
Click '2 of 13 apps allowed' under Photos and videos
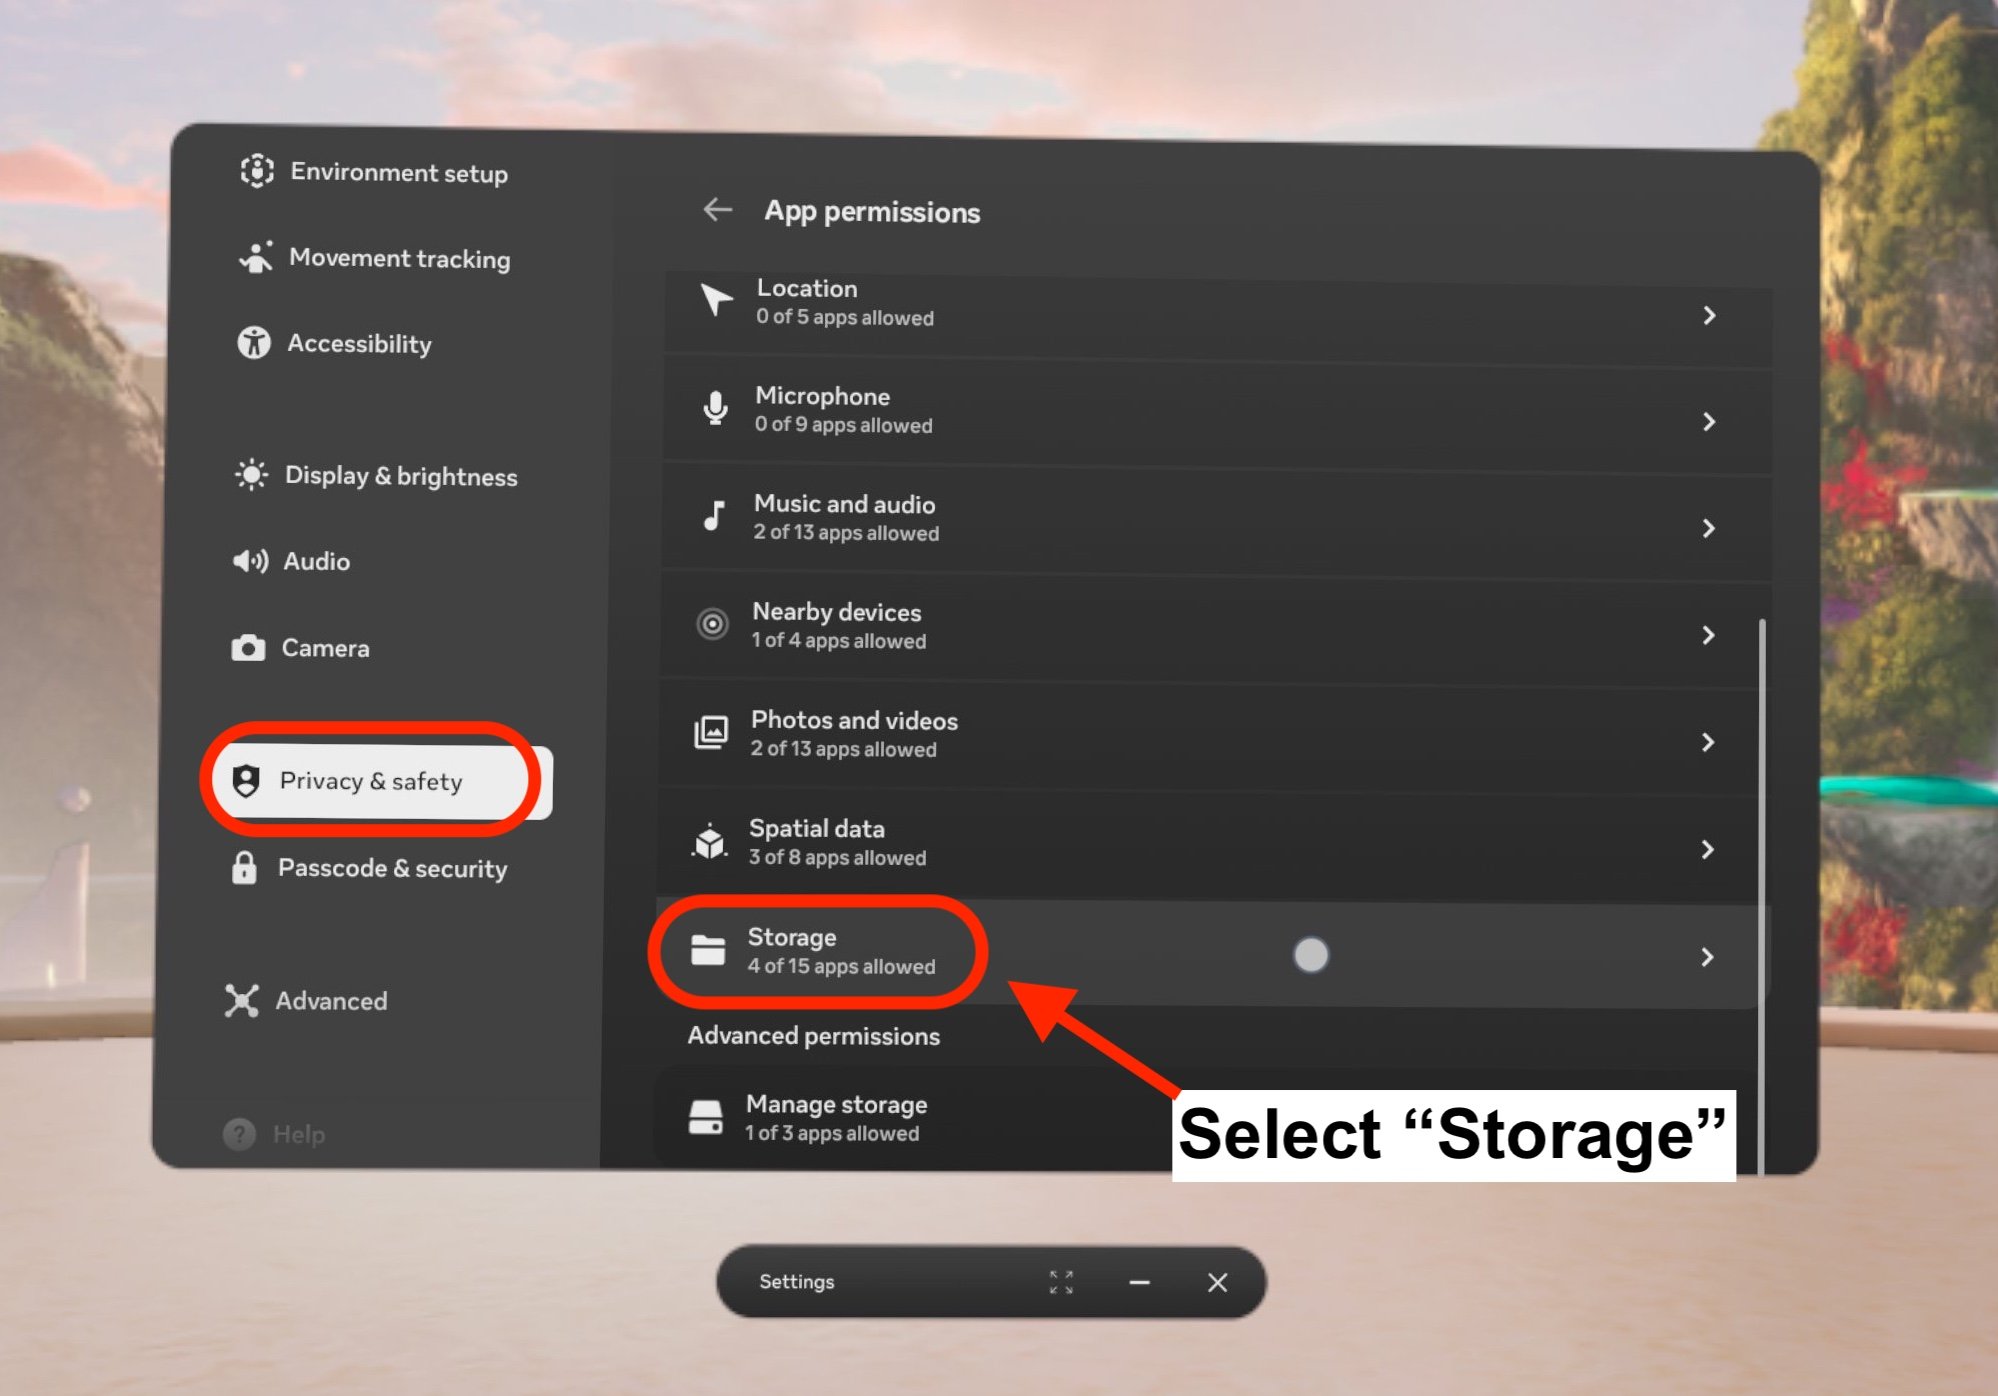[844, 749]
